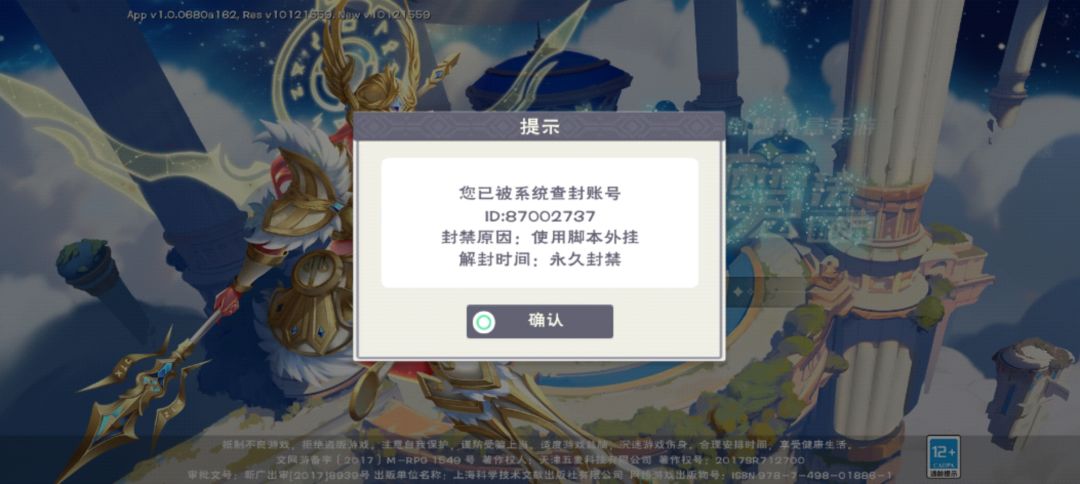This screenshot has width=1080, height=484.
Task: Click the 您已被系统查封账号 message line
Action: [539, 193]
